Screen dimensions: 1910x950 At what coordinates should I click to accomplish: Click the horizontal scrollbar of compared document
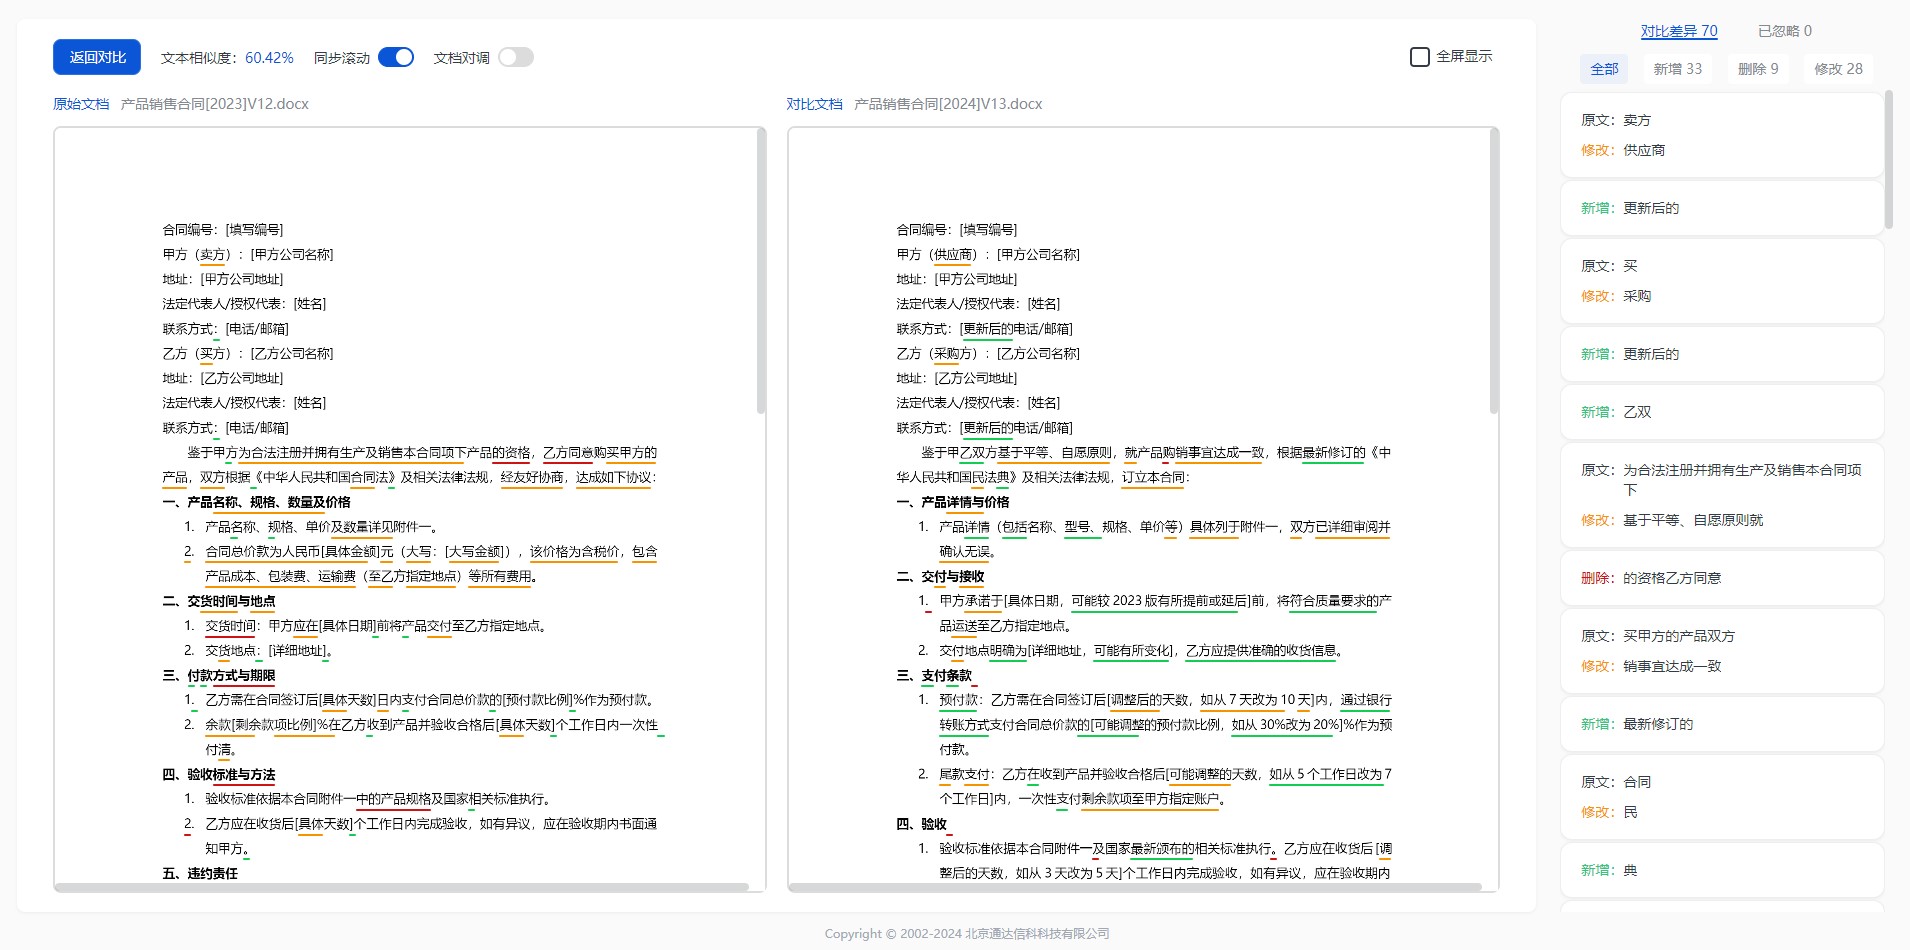pyautogui.click(x=1135, y=887)
